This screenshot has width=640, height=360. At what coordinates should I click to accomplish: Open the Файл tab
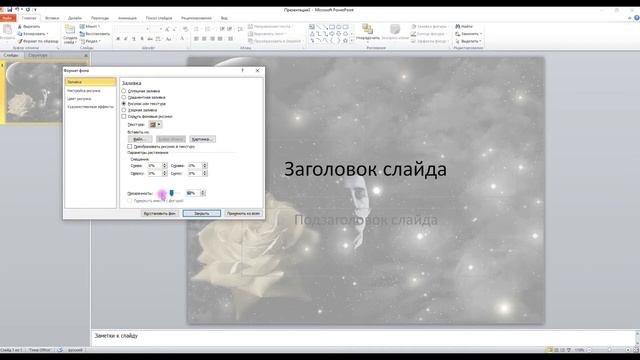8,18
